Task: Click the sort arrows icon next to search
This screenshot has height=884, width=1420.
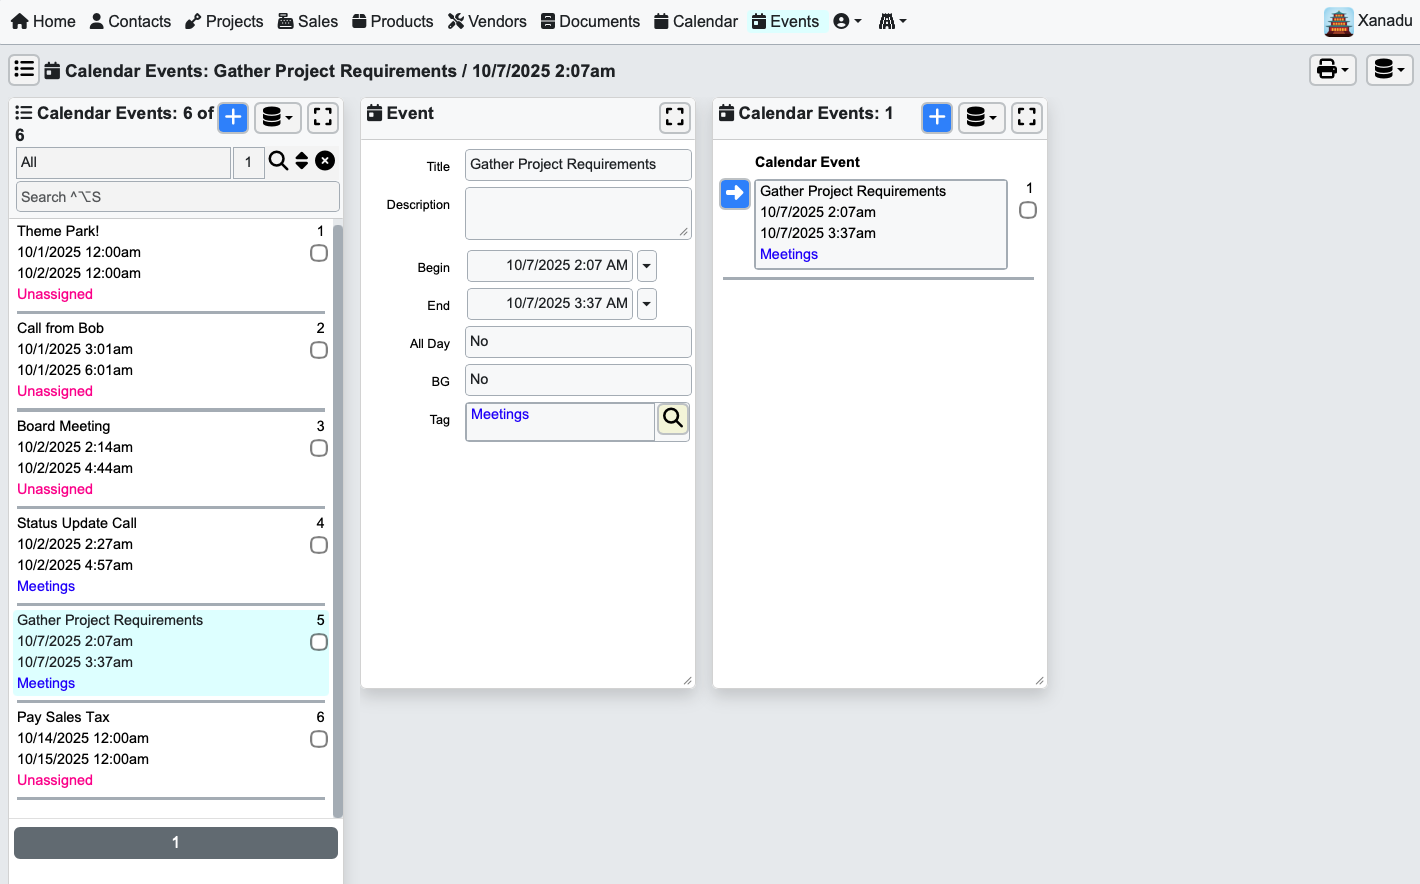Action: (302, 160)
